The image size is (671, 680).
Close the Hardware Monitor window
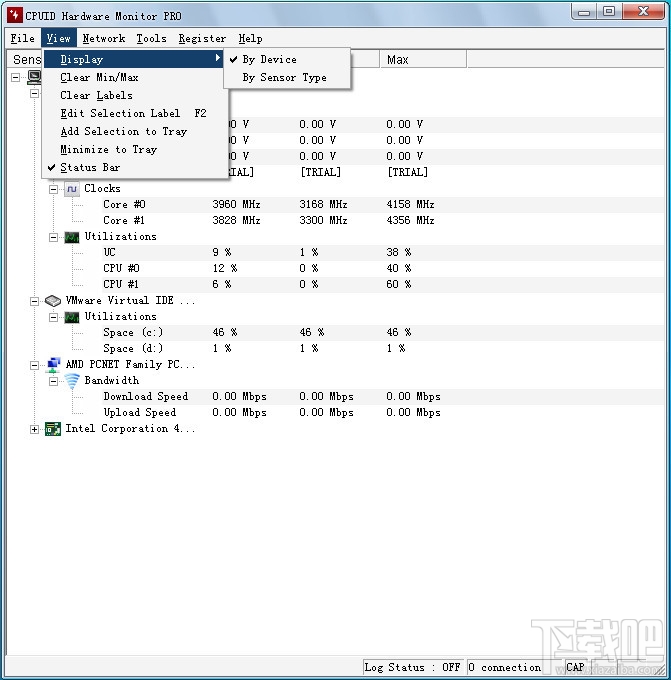tap(643, 12)
